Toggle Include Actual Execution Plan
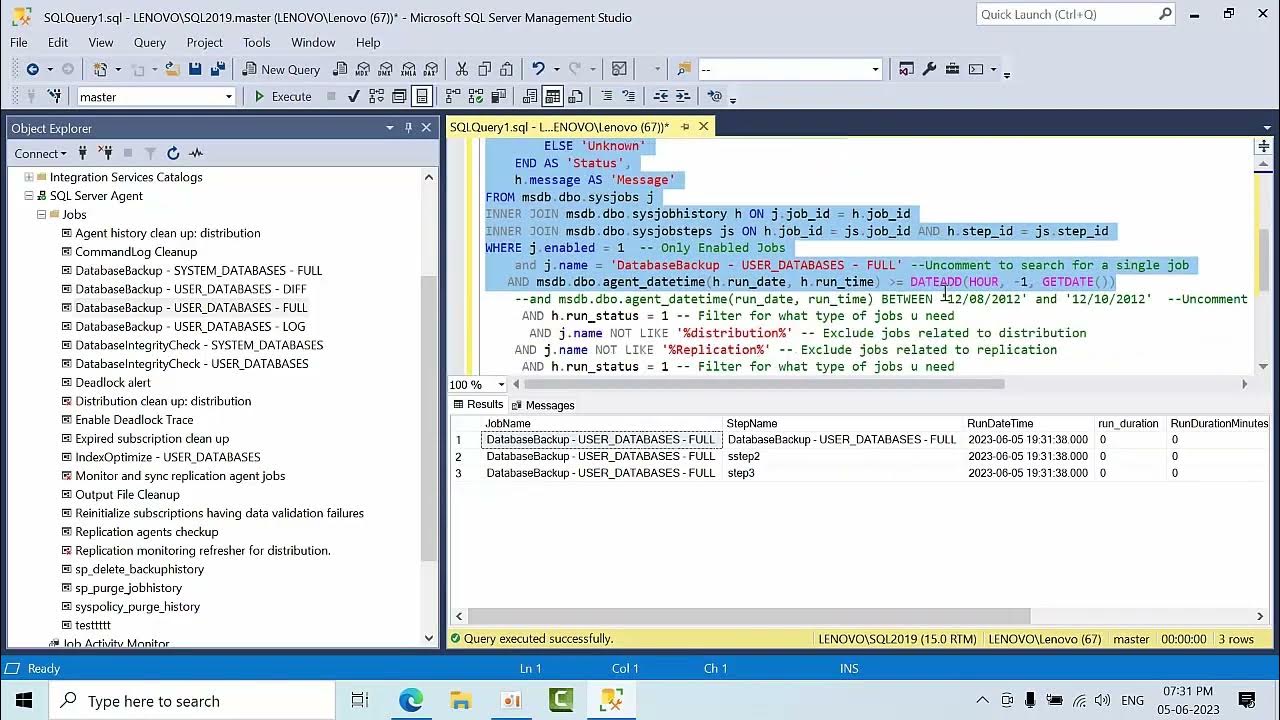Viewport: 1280px width, 720px height. pos(452,96)
